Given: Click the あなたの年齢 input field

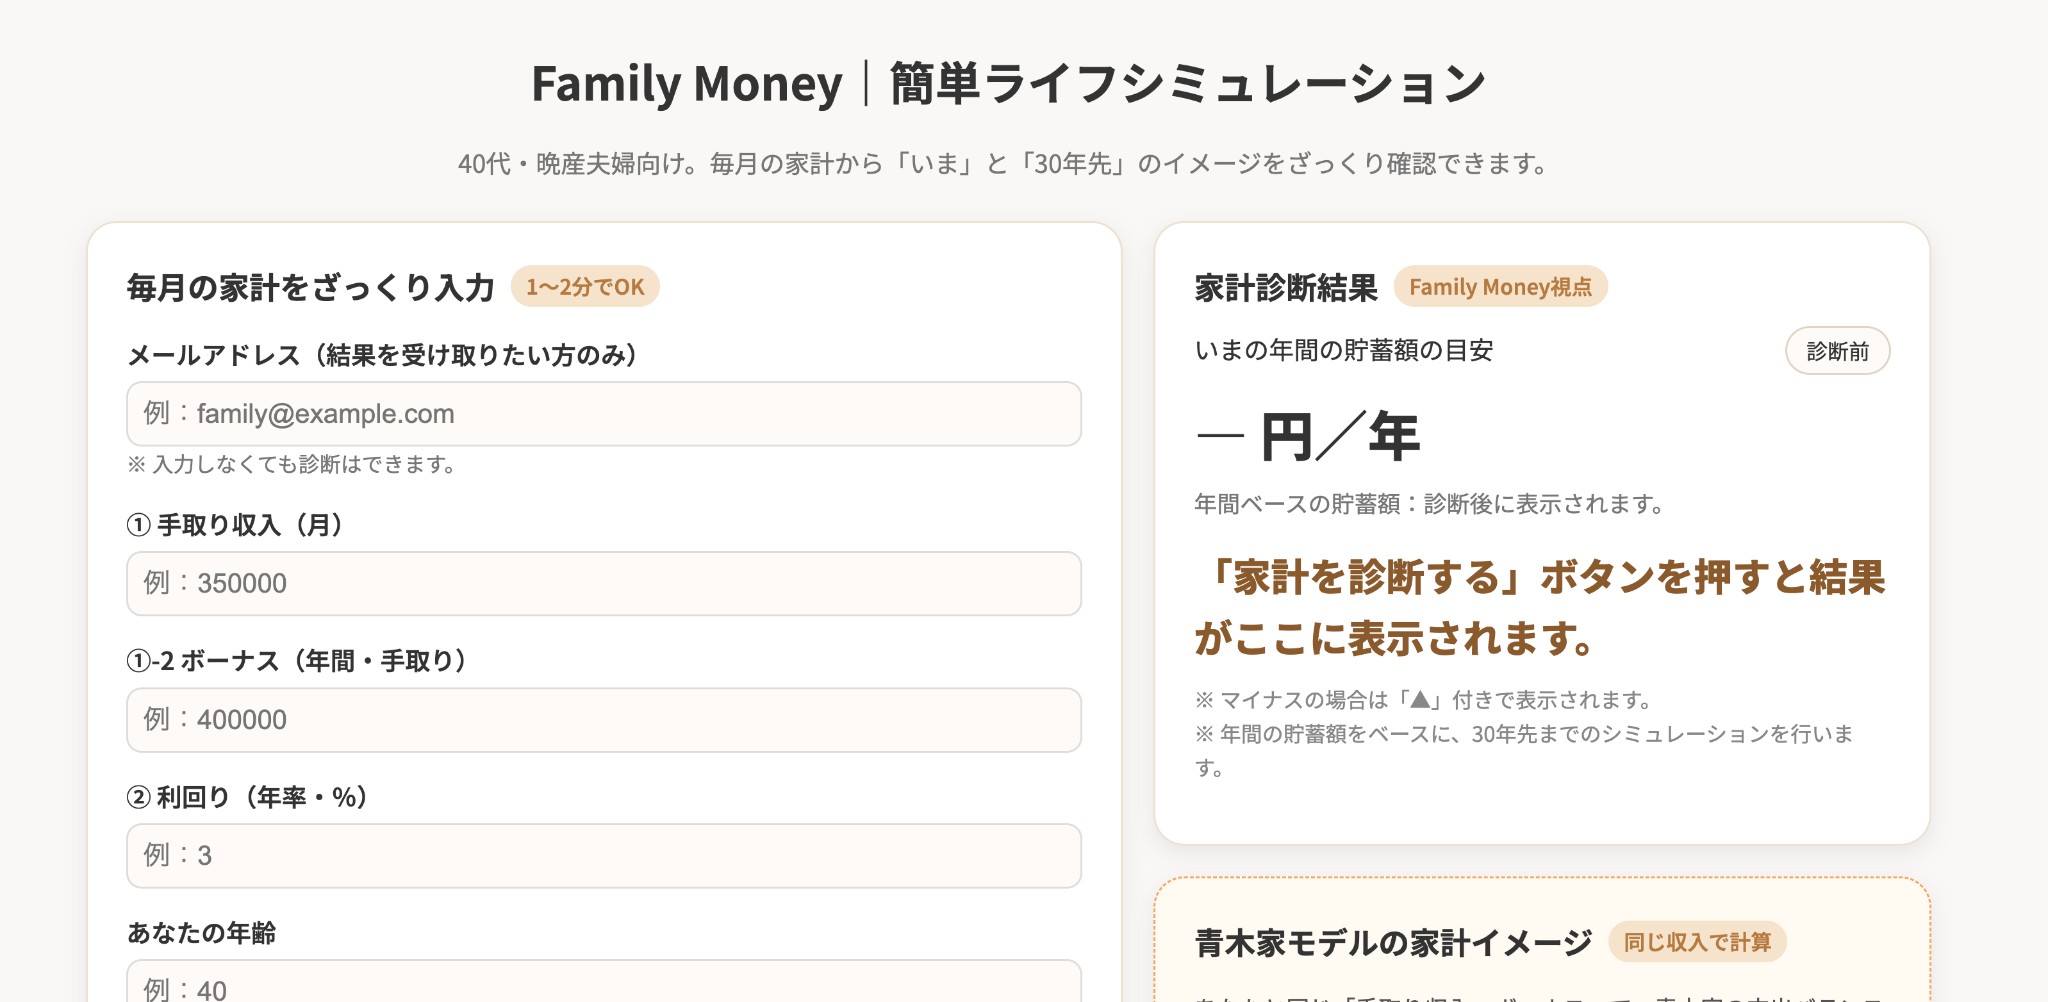Looking at the screenshot, I should [x=603, y=984].
